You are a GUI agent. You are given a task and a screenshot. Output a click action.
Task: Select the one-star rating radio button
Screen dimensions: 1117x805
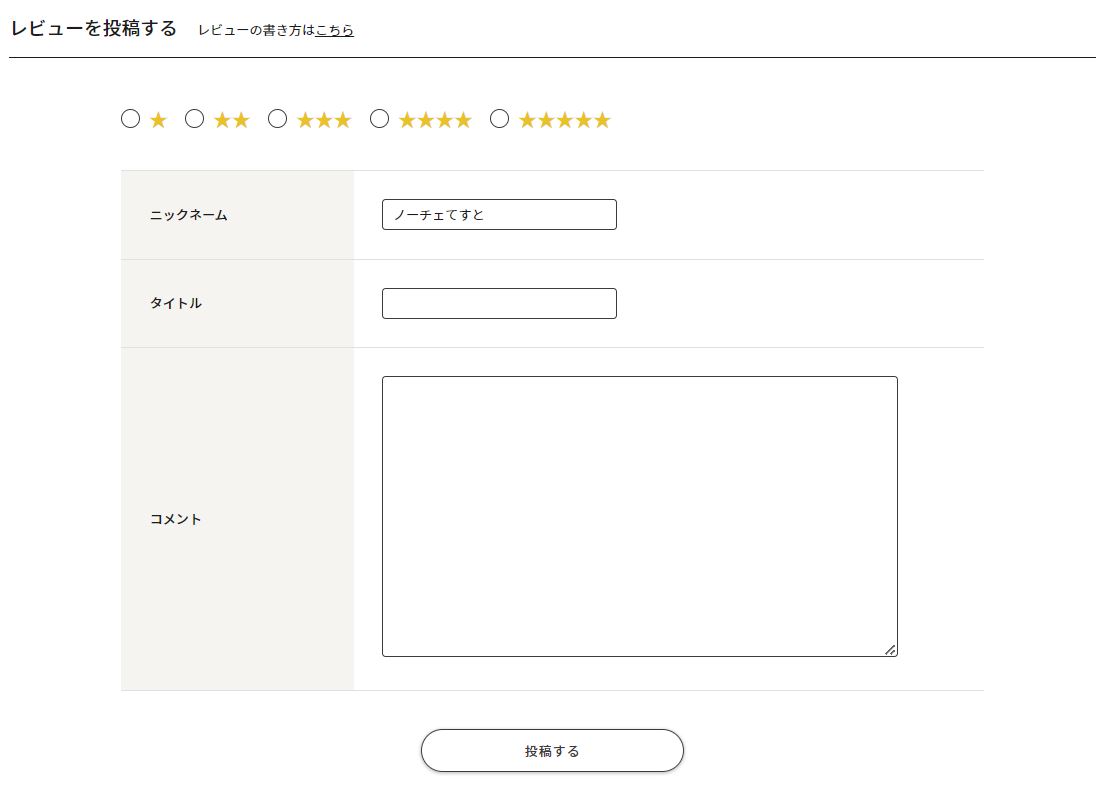[x=130, y=119]
